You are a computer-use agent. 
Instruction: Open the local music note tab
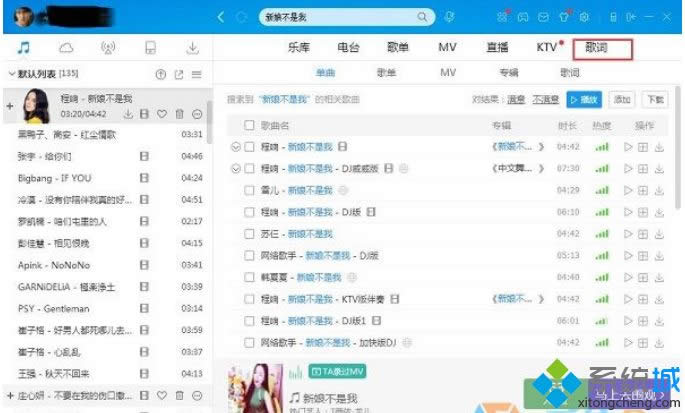point(23,47)
